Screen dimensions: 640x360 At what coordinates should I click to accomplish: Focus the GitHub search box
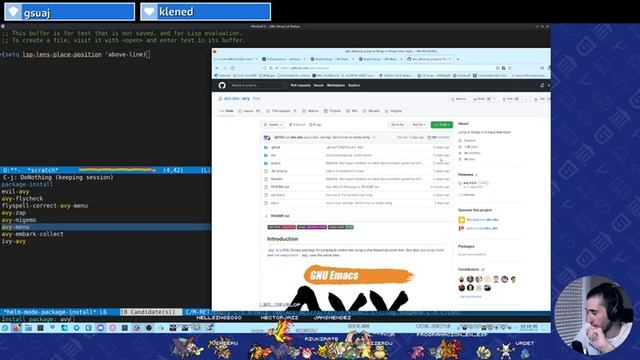257,85
